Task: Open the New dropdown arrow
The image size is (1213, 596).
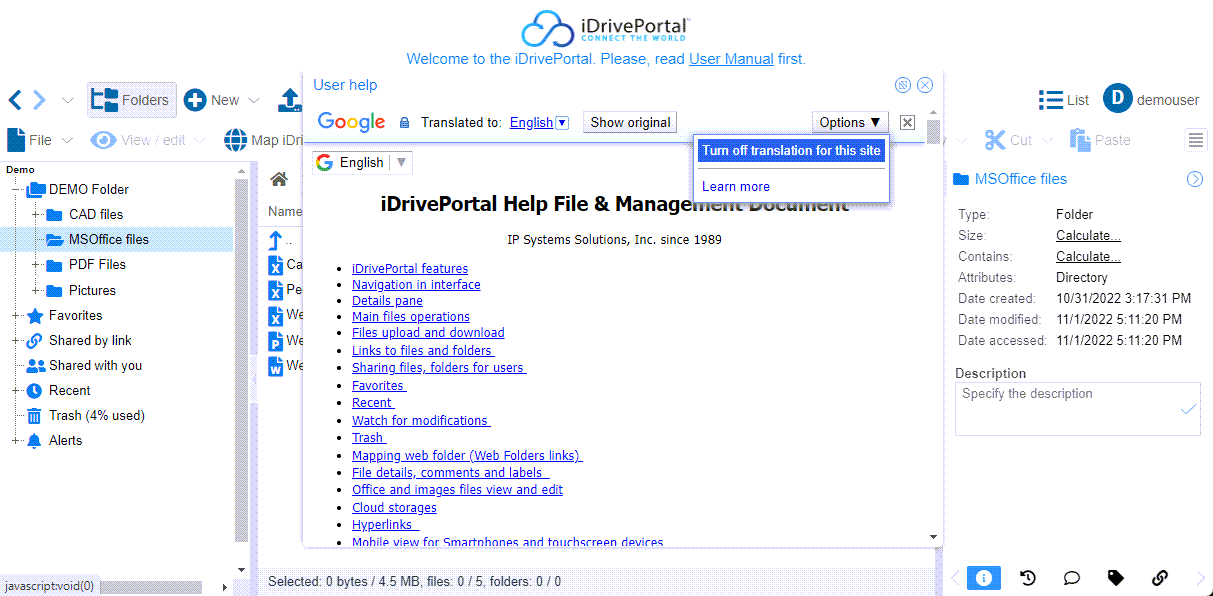Action: pos(254,100)
